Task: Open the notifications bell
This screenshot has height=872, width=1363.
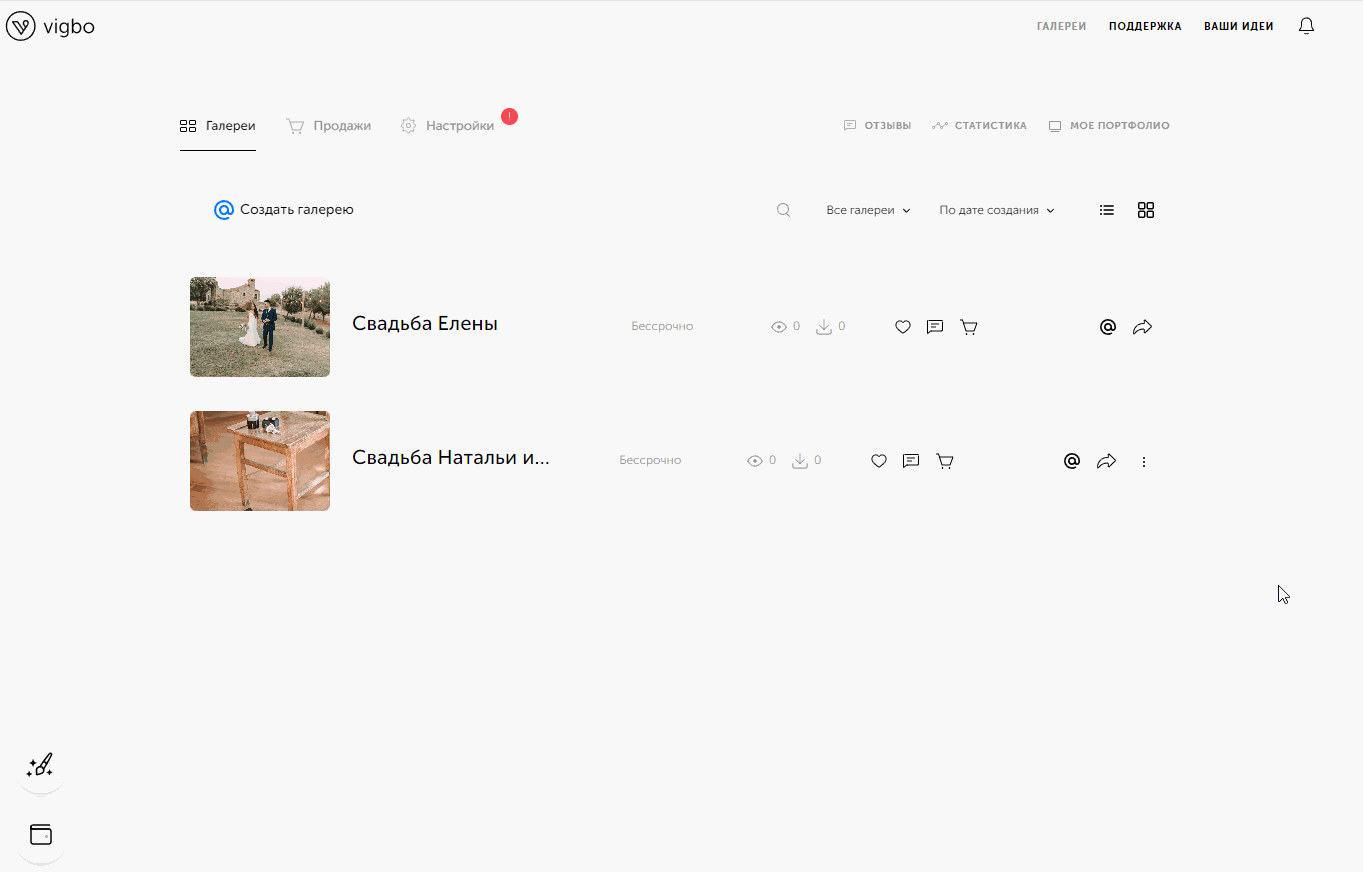Action: click(1306, 26)
